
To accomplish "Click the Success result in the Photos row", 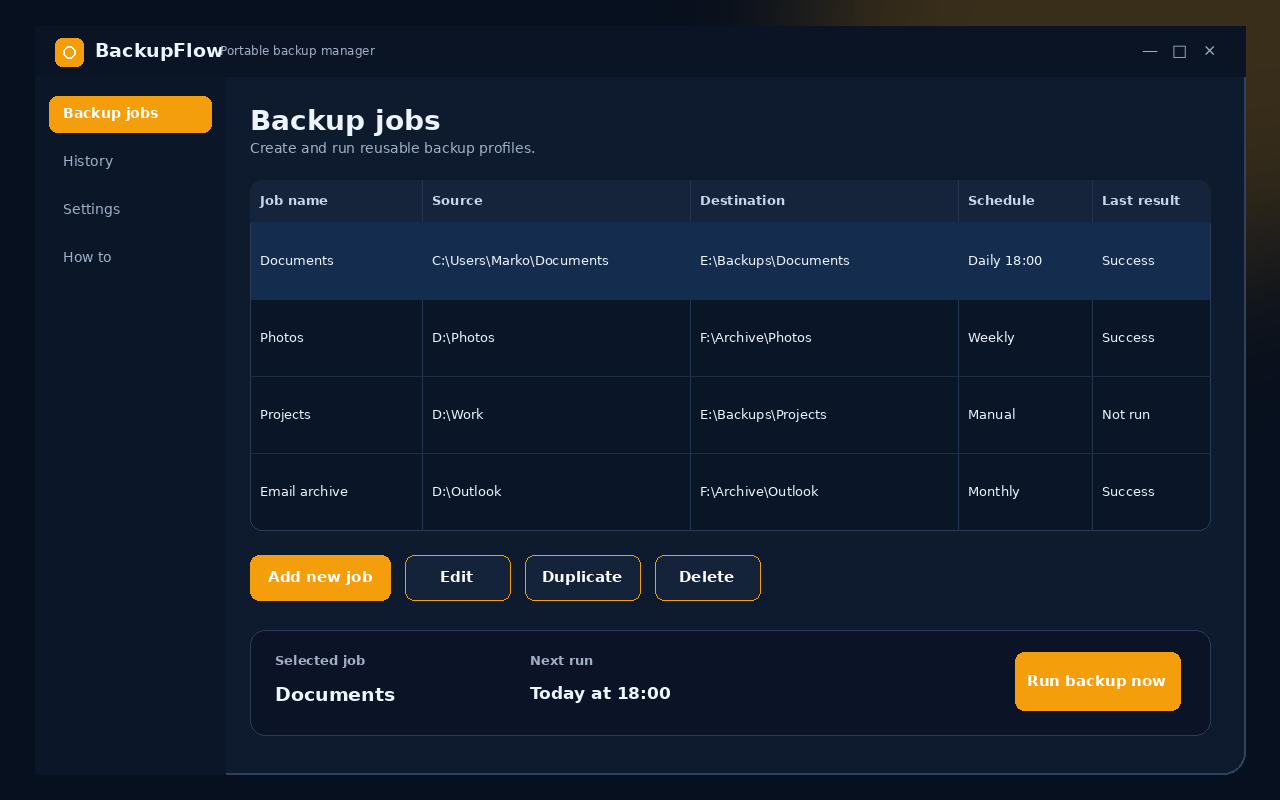I will 1151,338.
